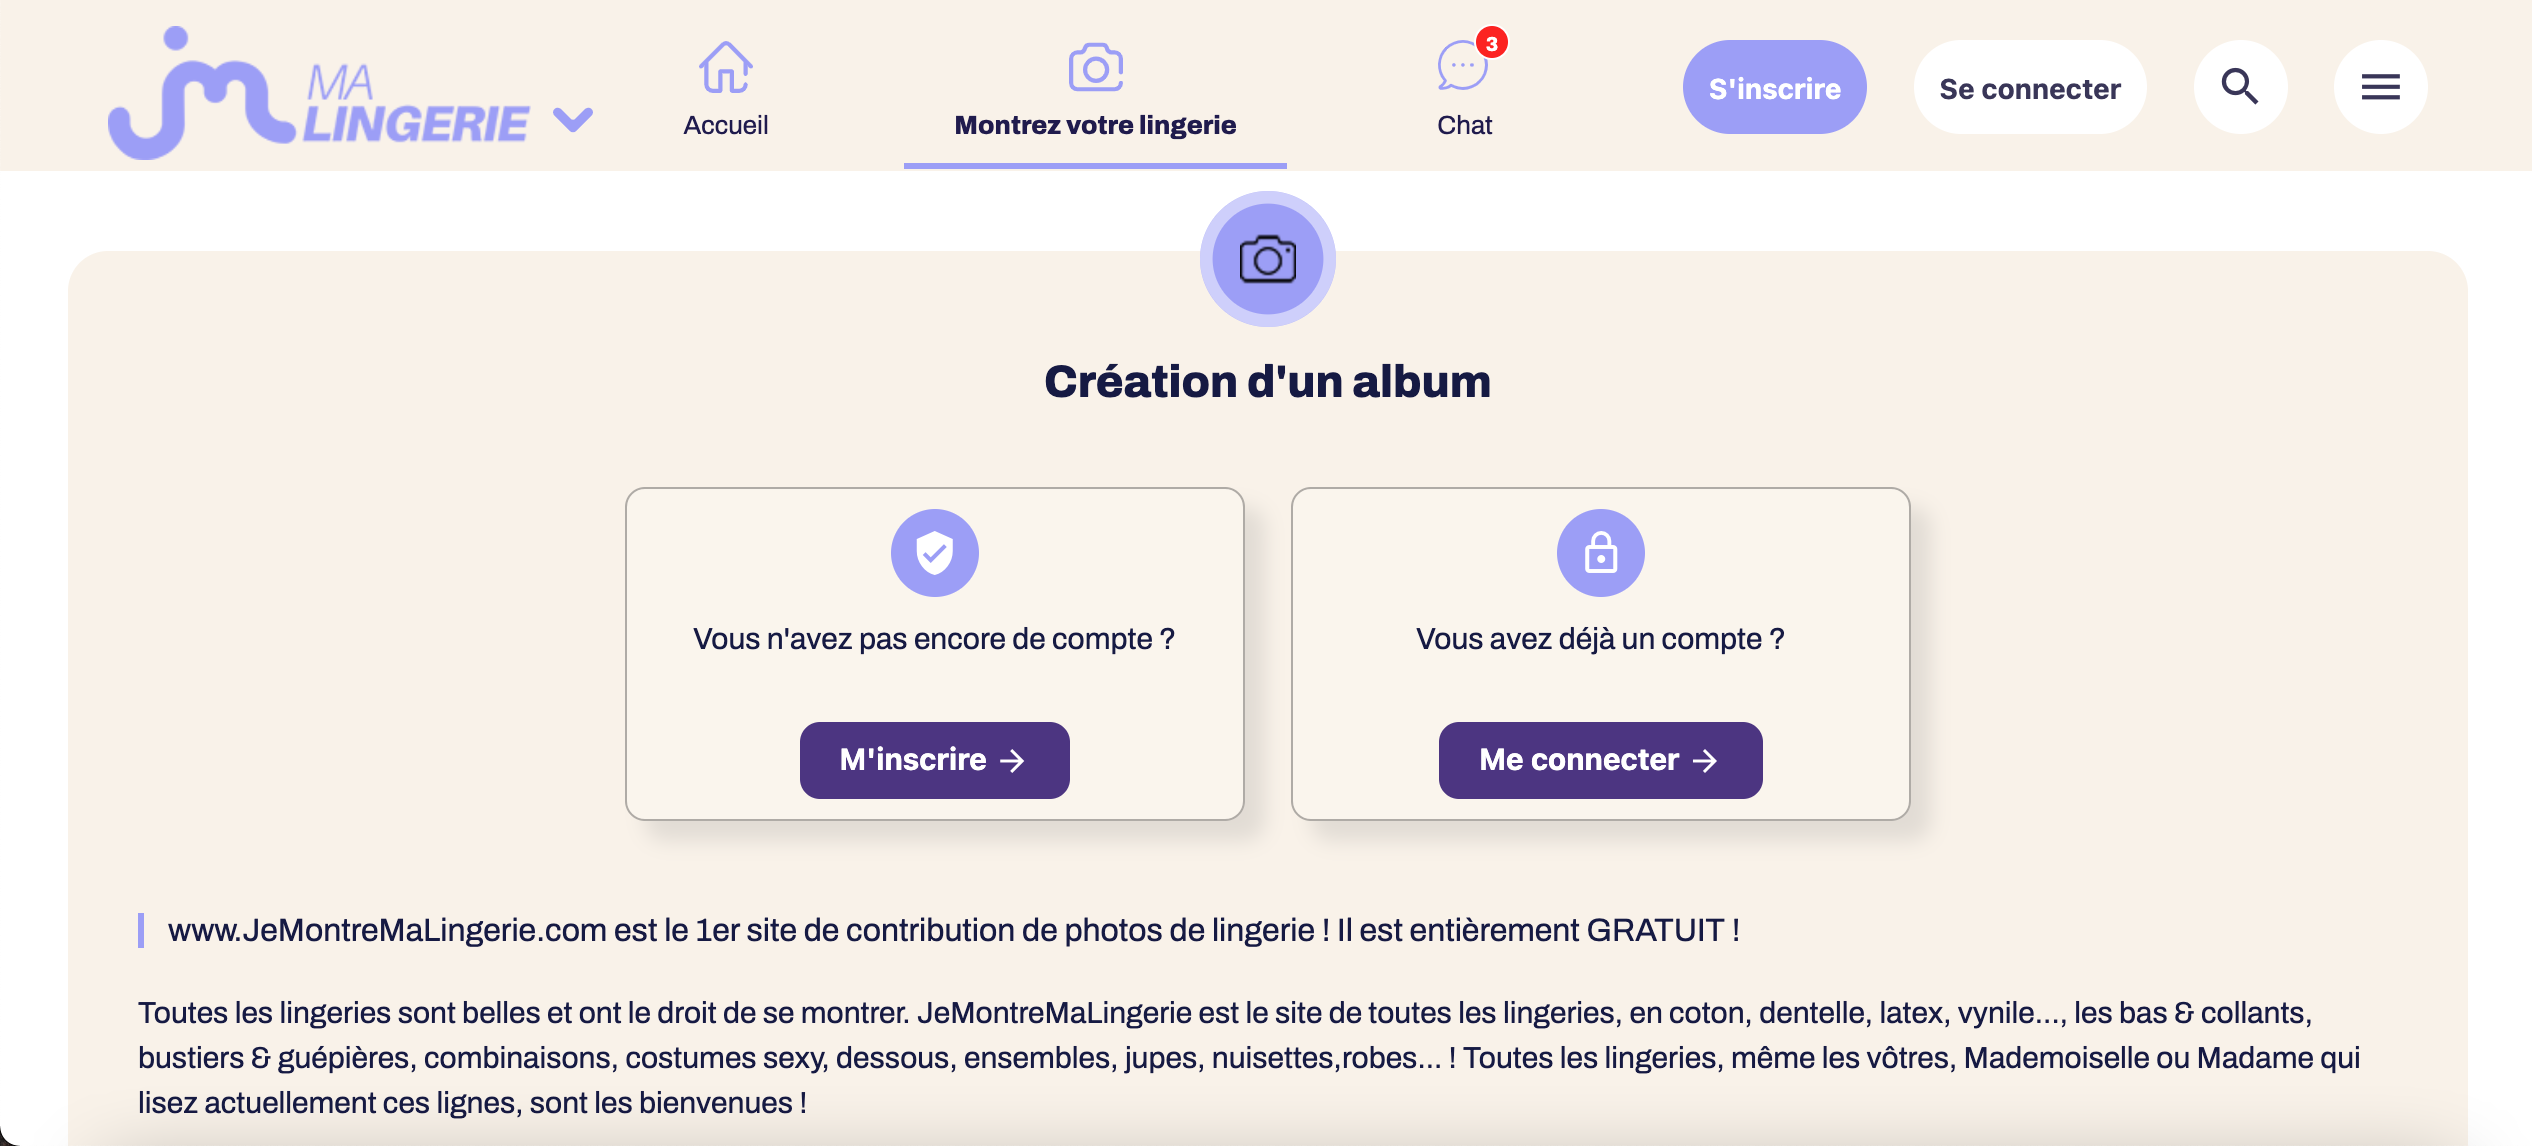Viewport: 2532px width, 1146px height.
Task: Click the Accueil house icon
Action: [725, 67]
